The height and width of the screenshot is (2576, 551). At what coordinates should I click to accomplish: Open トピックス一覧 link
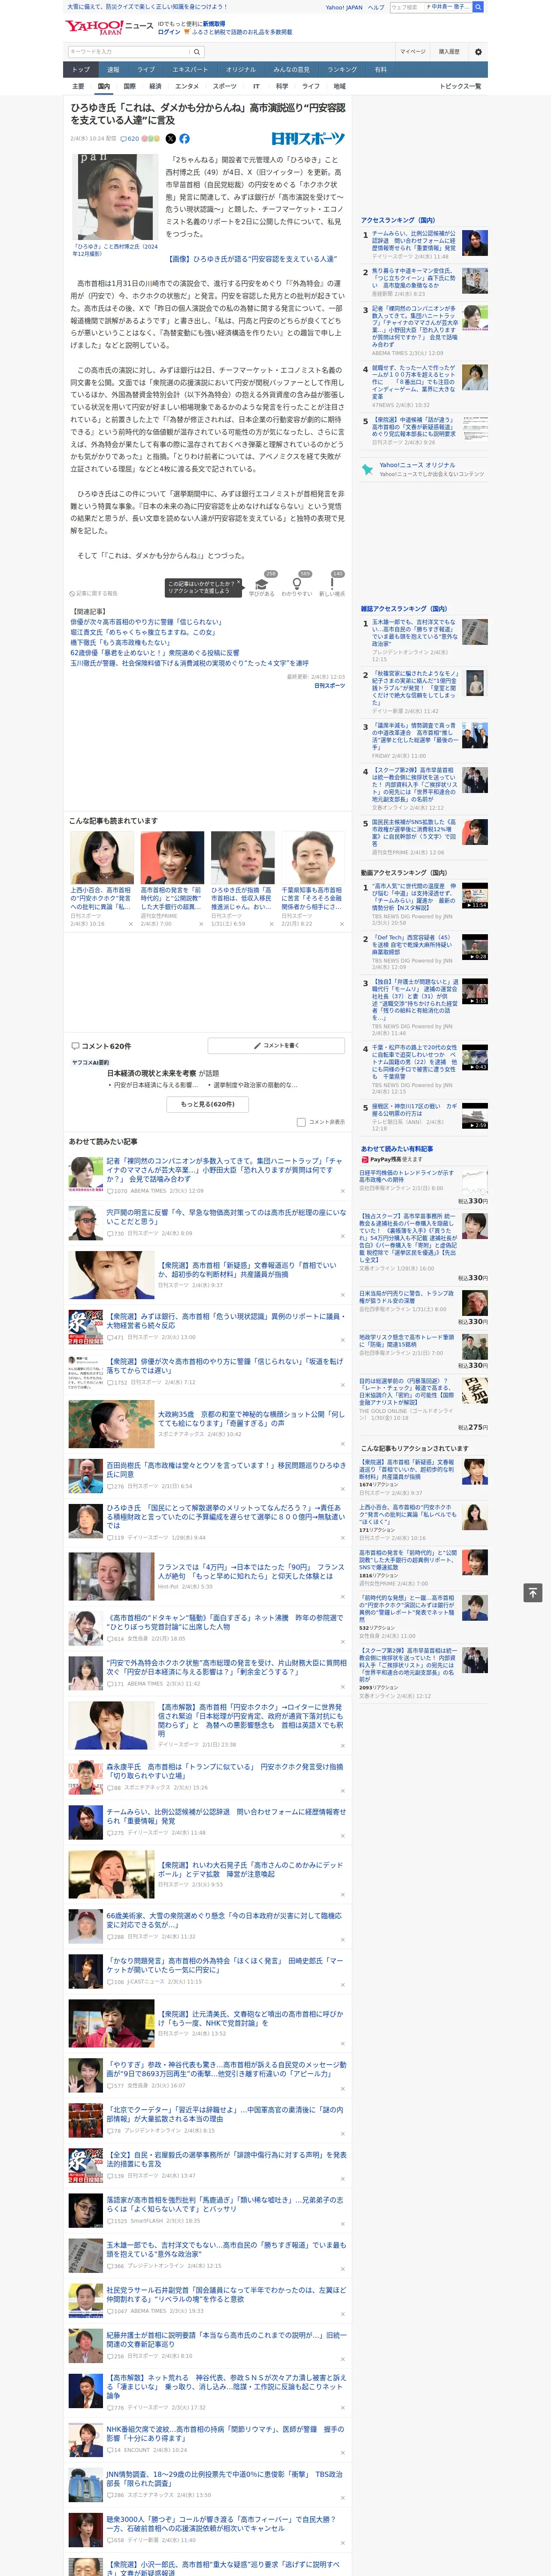click(x=460, y=86)
